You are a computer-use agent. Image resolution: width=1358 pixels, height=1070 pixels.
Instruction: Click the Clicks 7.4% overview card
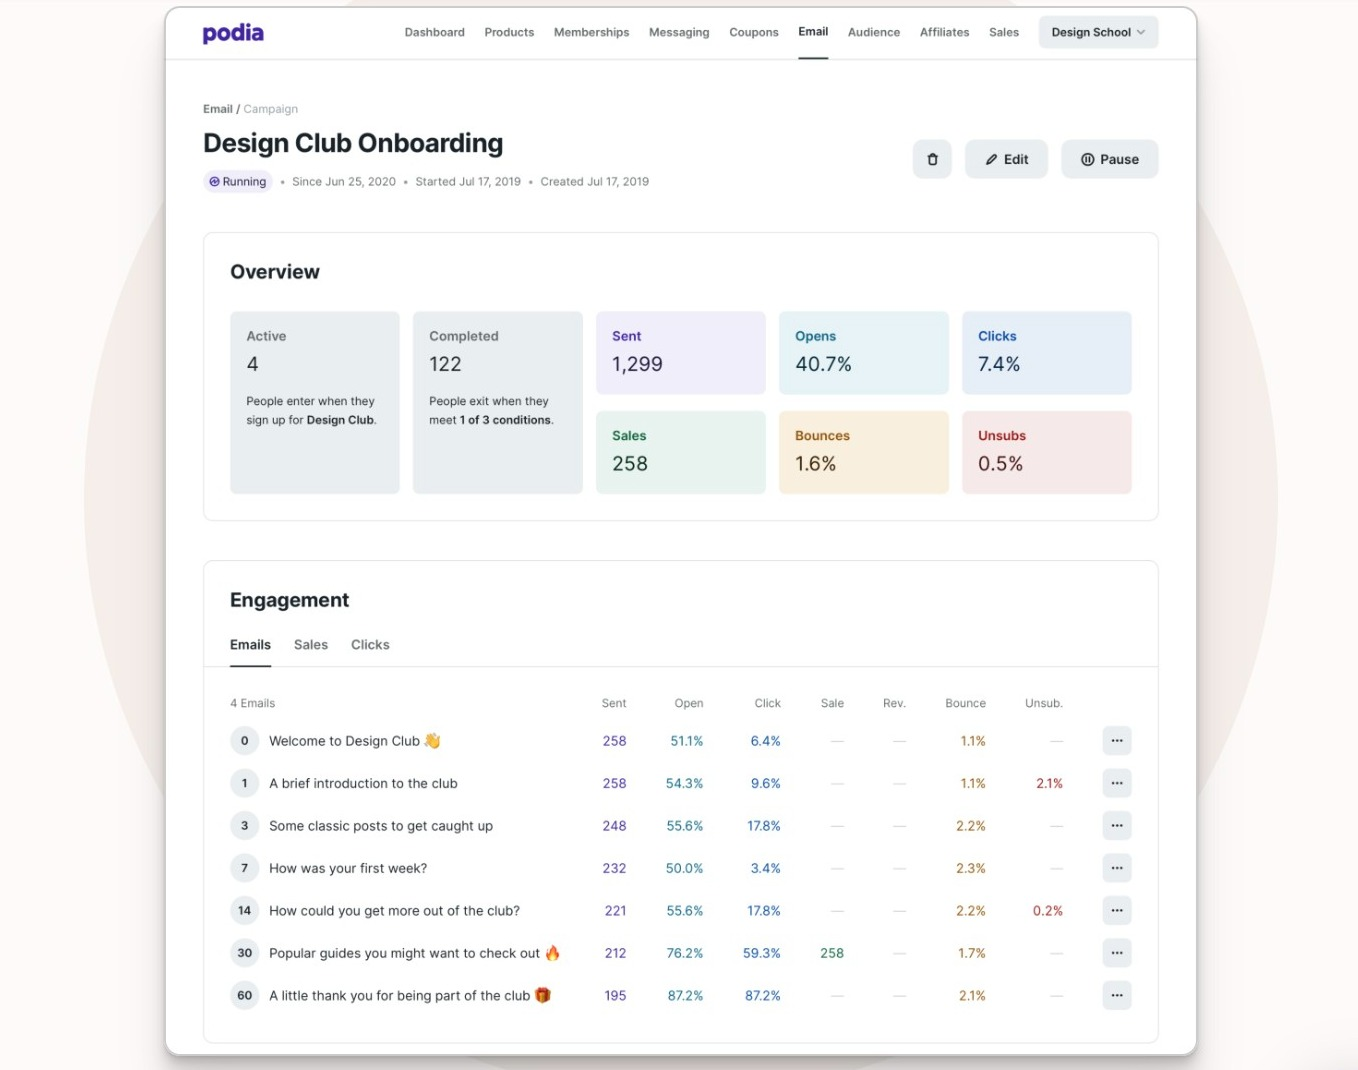(x=1047, y=352)
